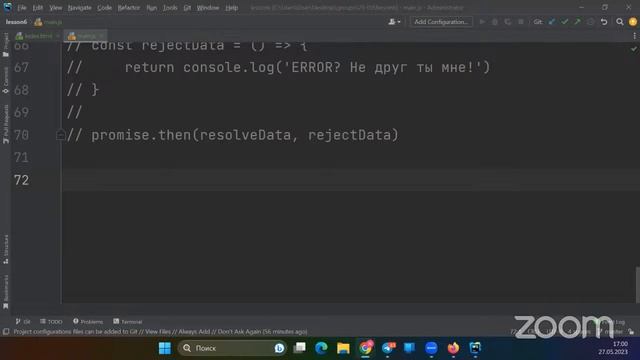
Task: Open the Project tool window sidebar button
Action: [6, 45]
